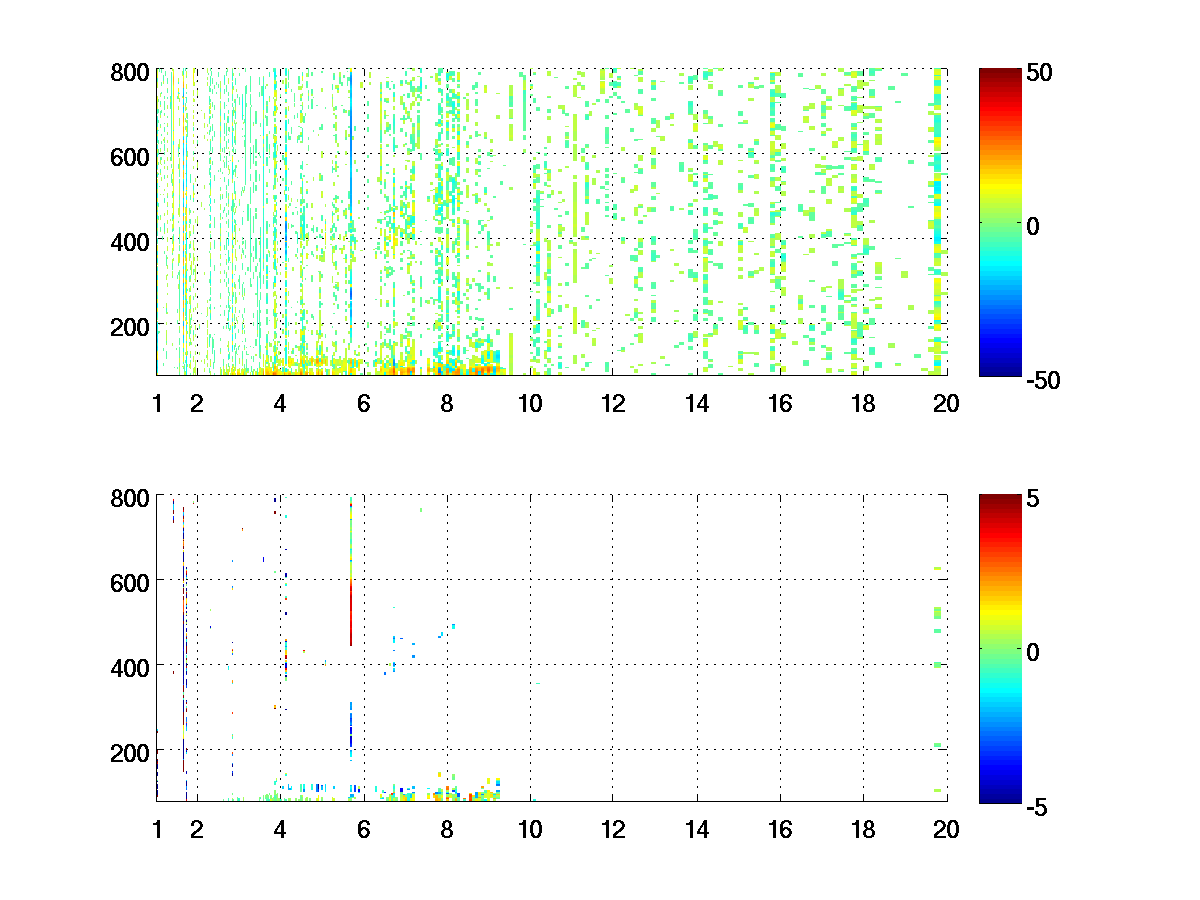The image size is (1200, 900).
Task: Click y-axis label 200 of upper plot
Action: [130, 326]
